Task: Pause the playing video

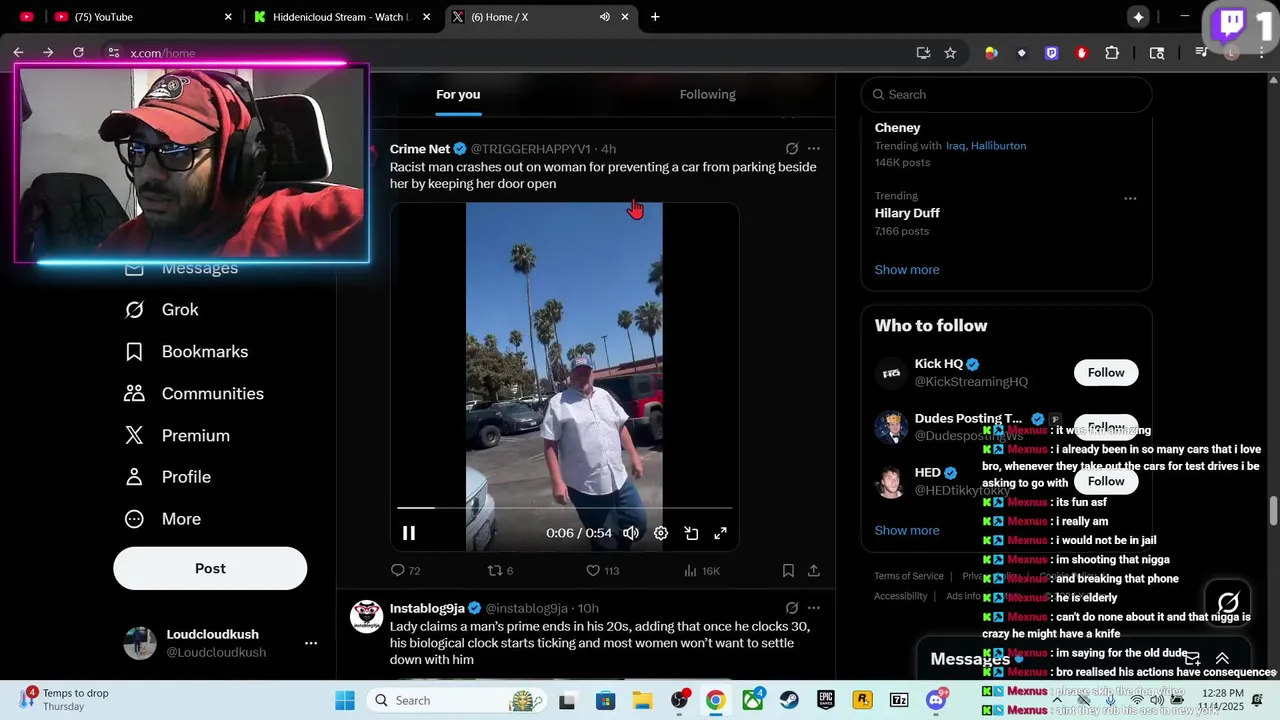Action: [x=409, y=533]
